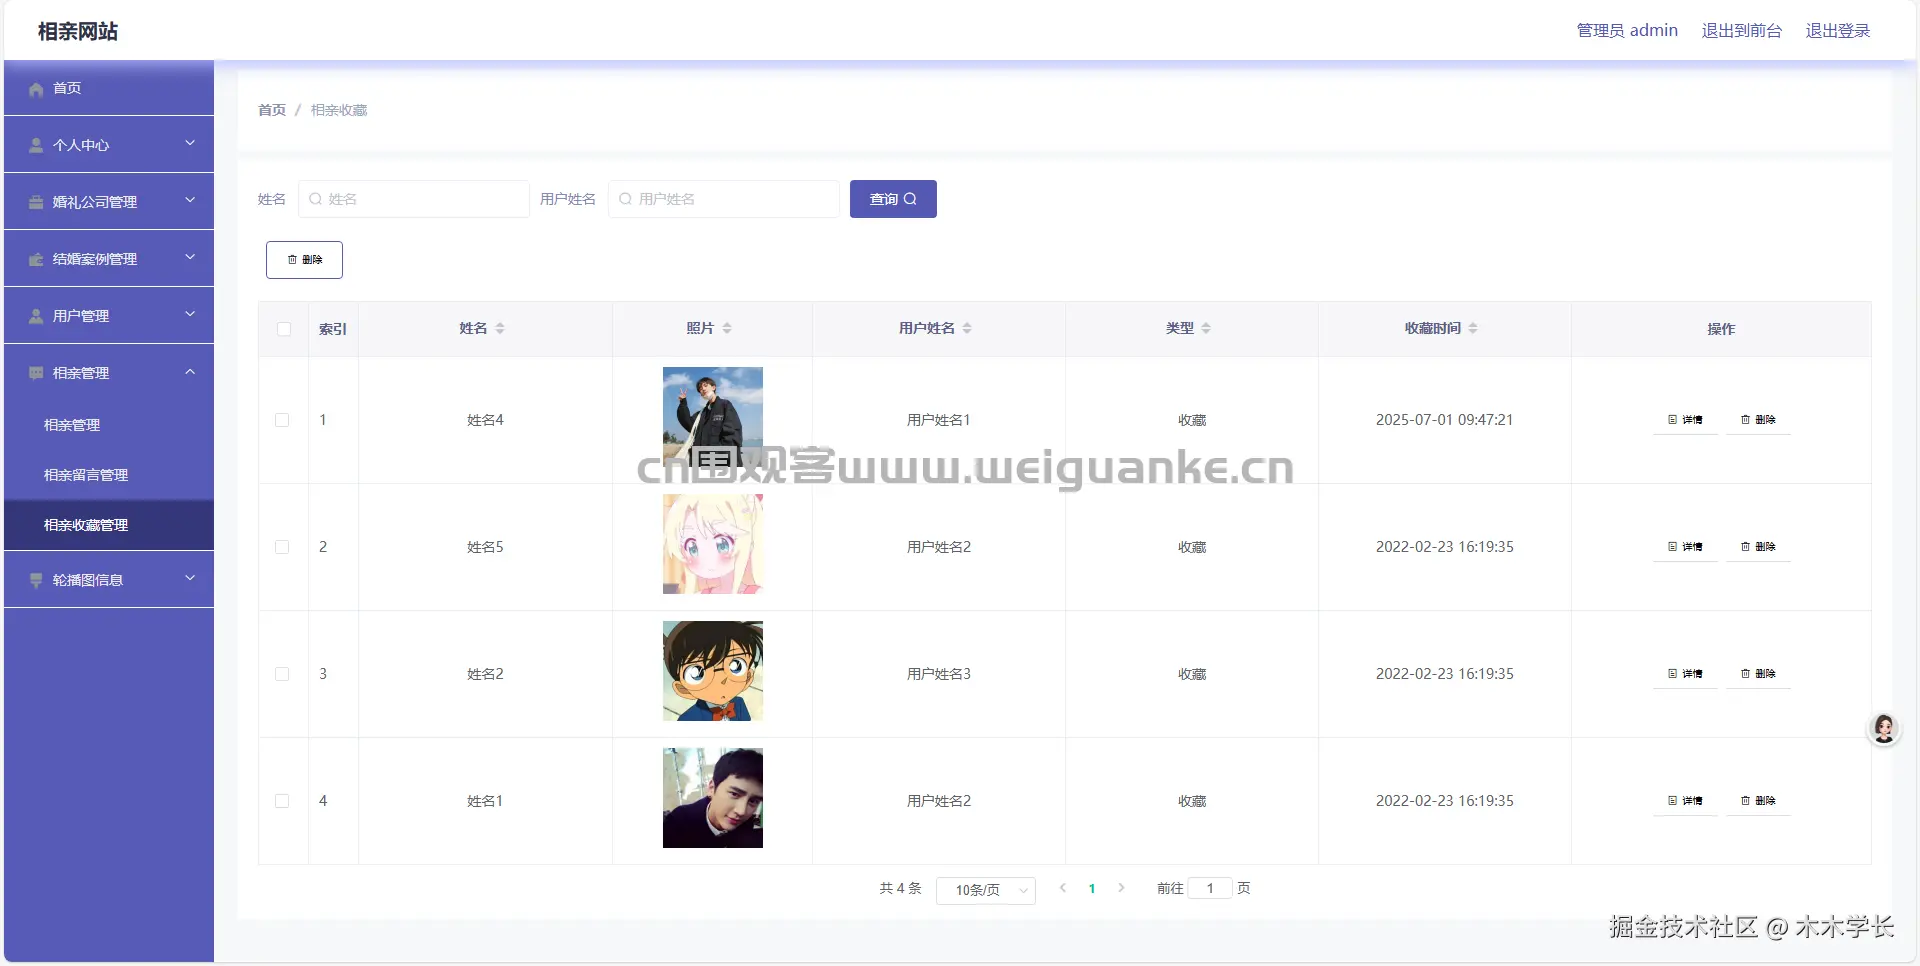Select 相亲留言管理 in the sidebar

point(84,475)
